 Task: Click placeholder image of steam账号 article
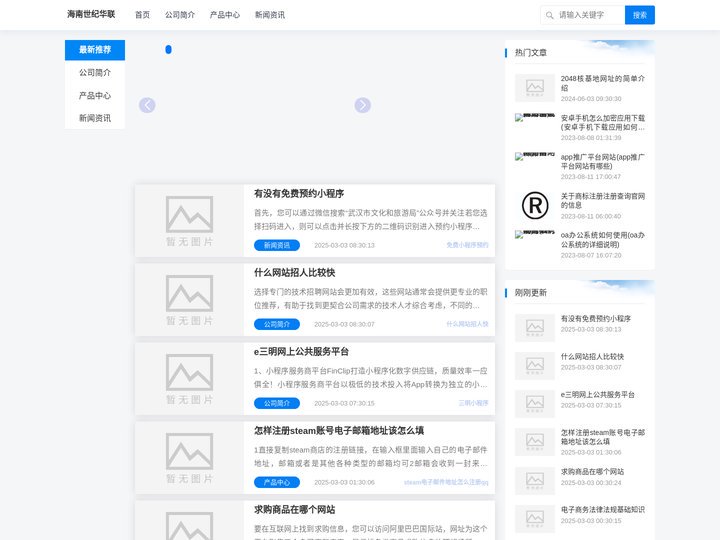coord(189,458)
